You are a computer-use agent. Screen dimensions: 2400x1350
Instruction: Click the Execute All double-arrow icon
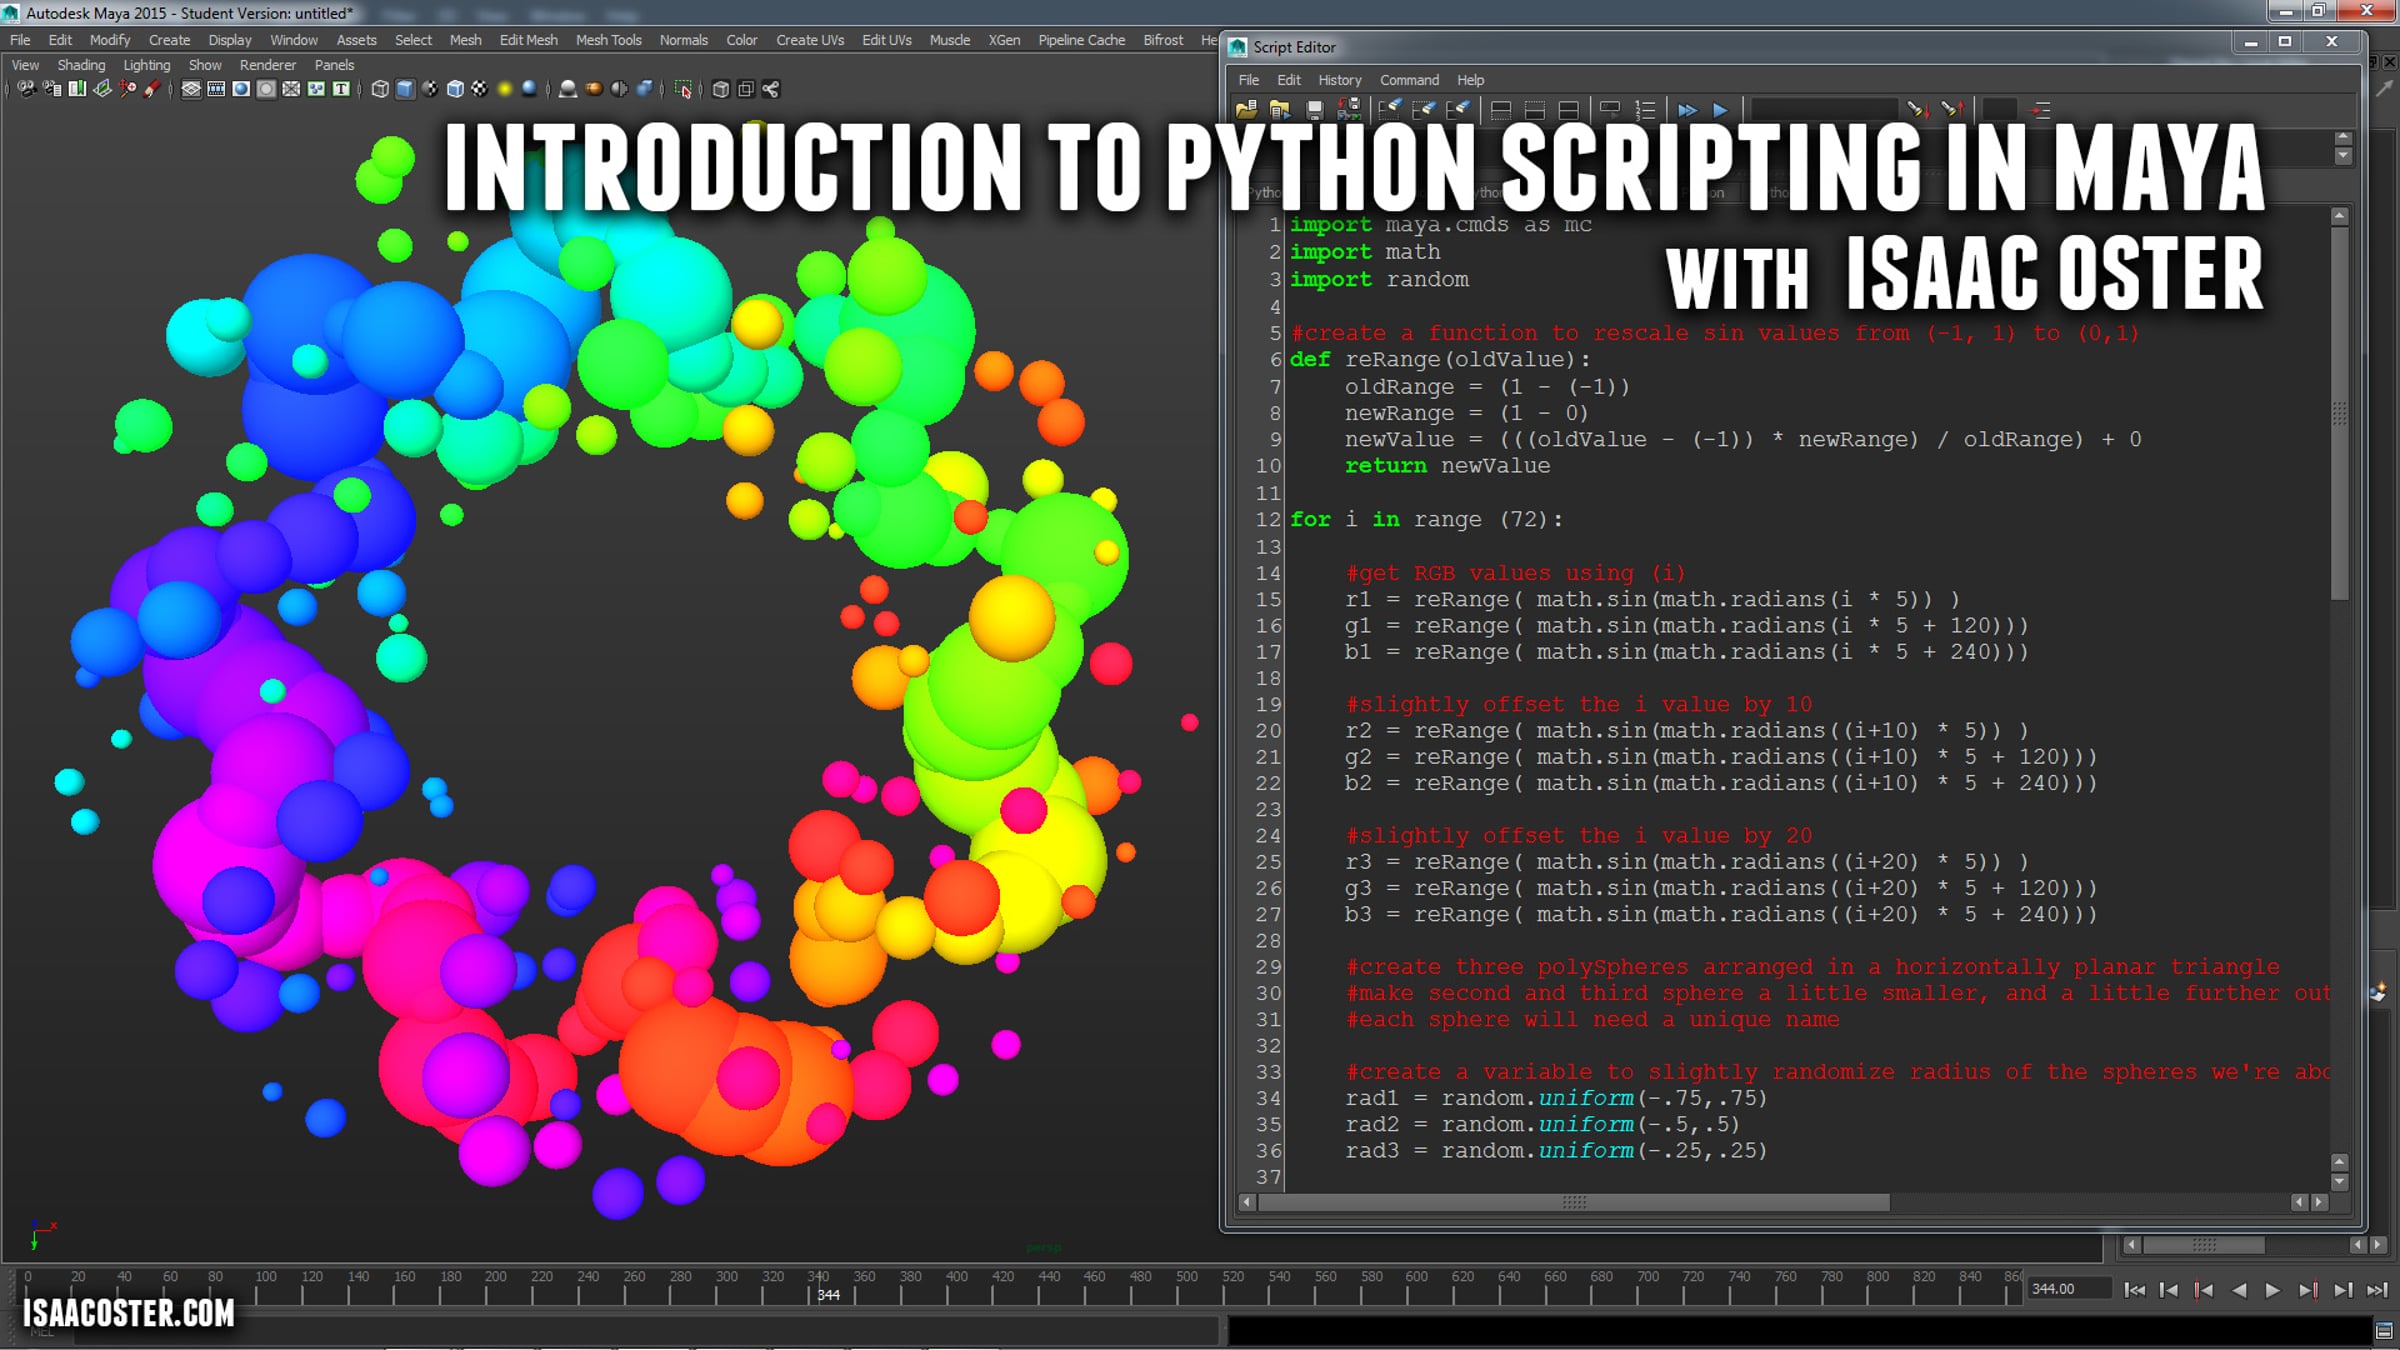coord(1687,110)
